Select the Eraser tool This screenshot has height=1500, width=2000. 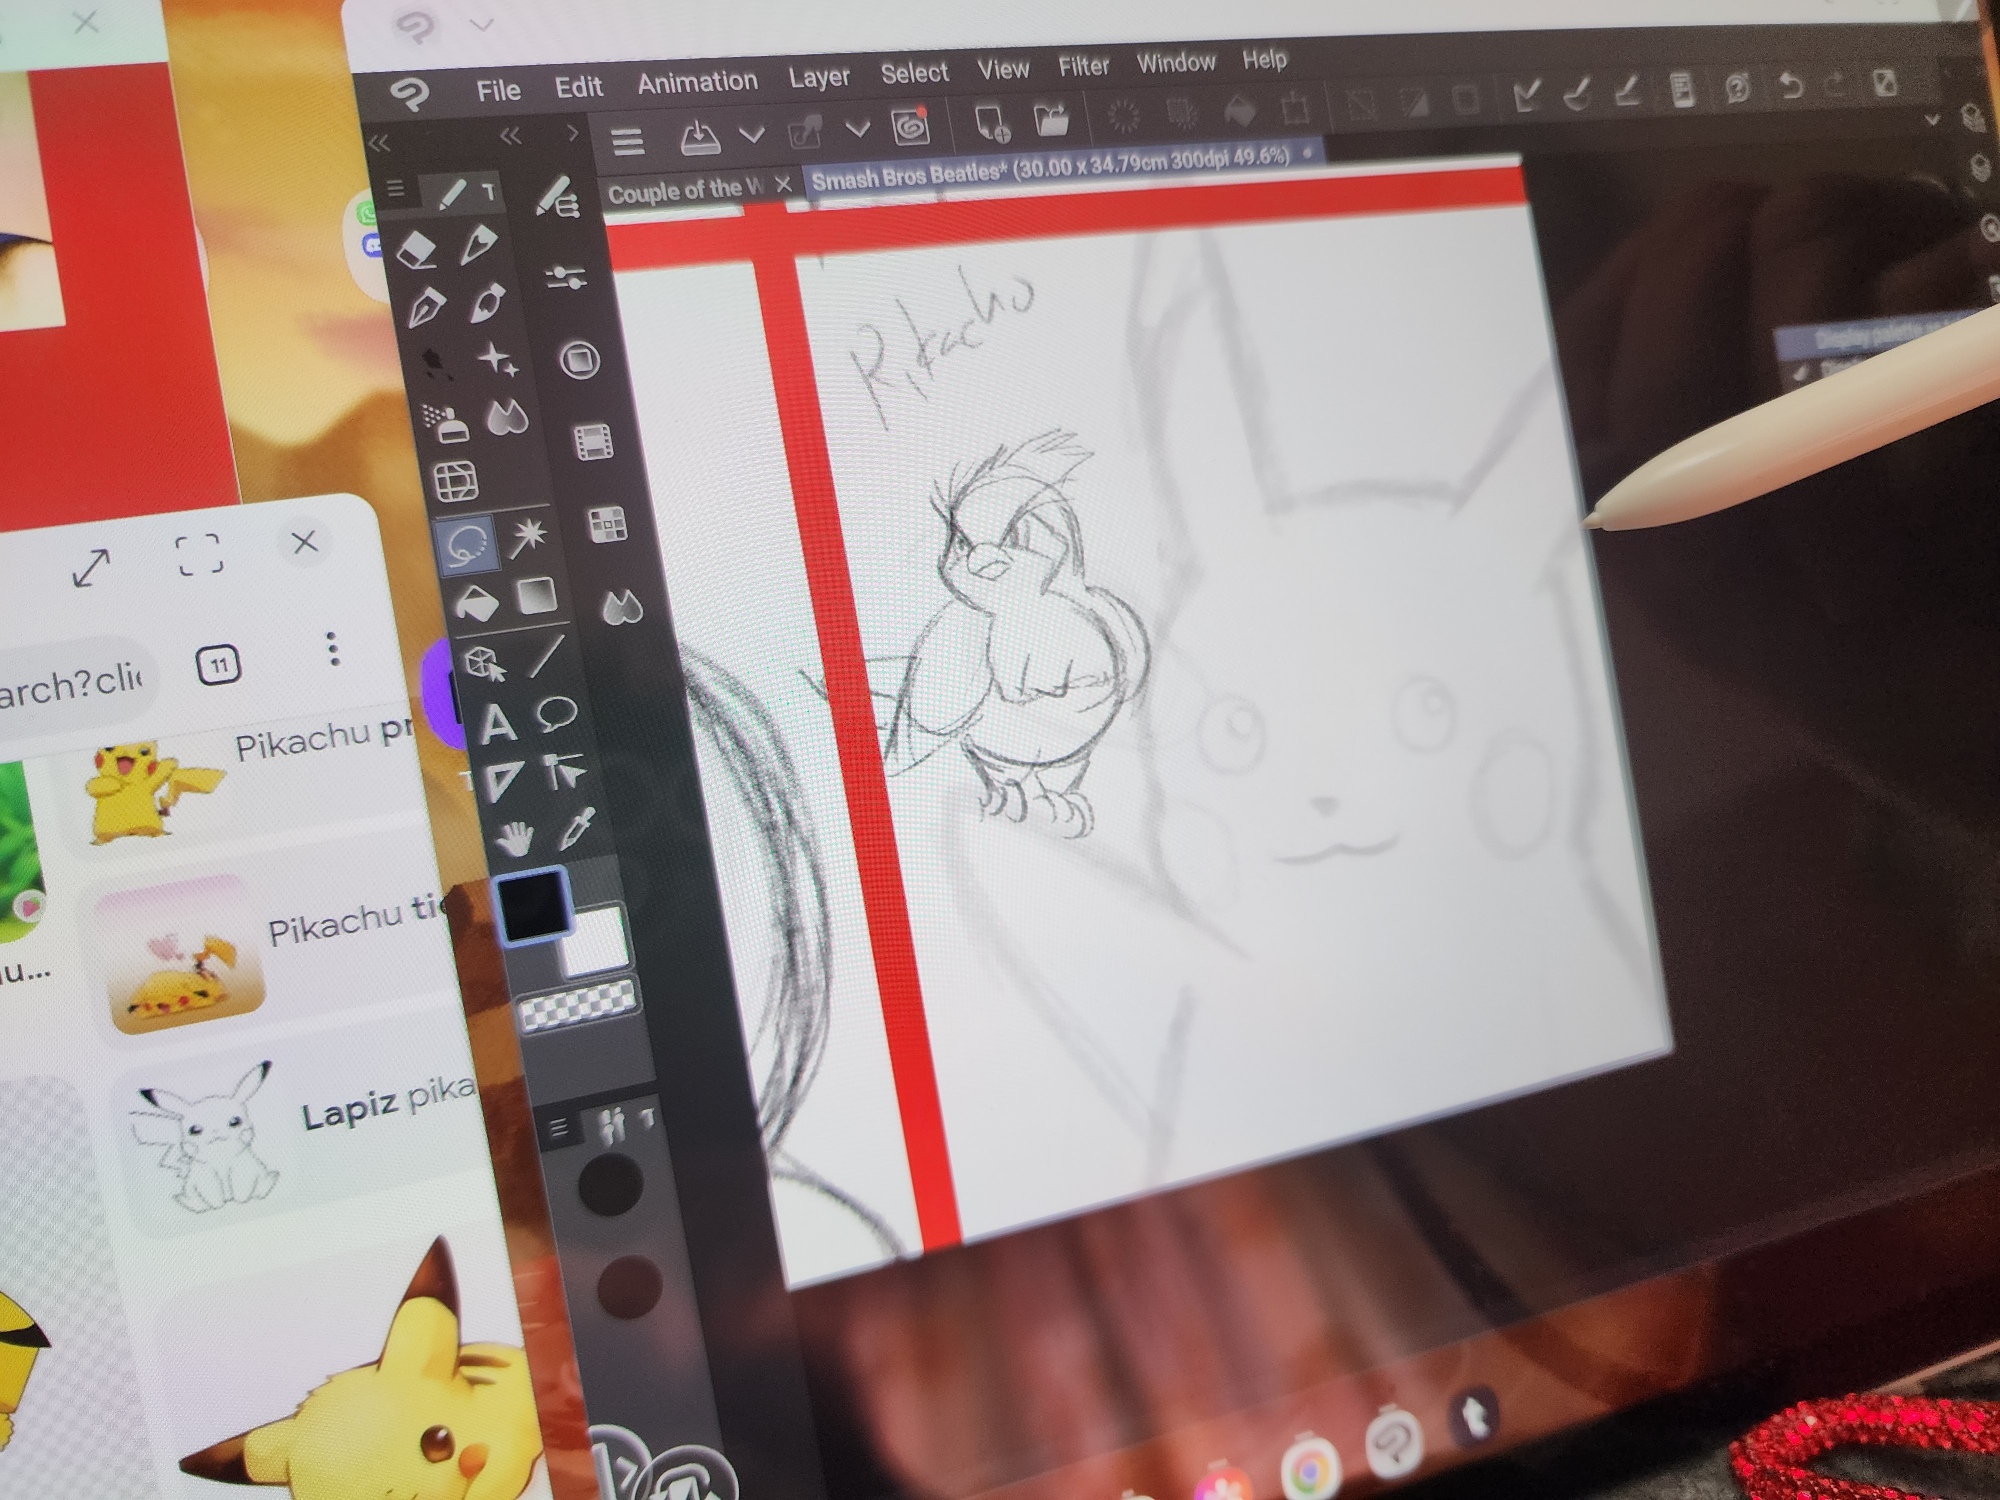pos(417,249)
